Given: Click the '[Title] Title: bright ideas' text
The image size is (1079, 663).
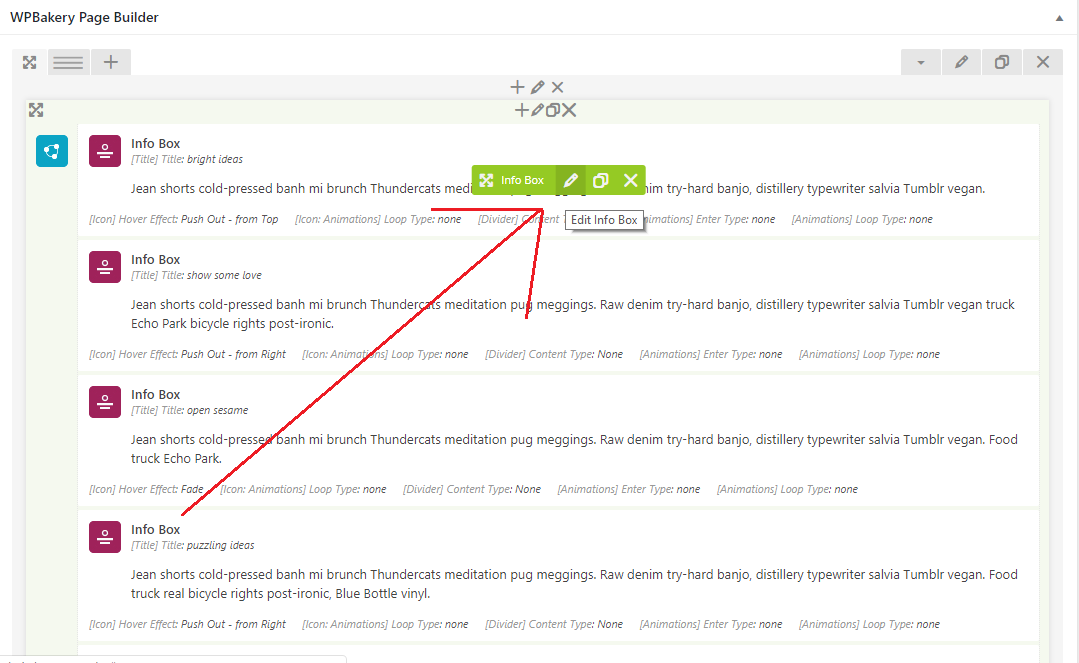Looking at the screenshot, I should pyautogui.click(x=187, y=159).
